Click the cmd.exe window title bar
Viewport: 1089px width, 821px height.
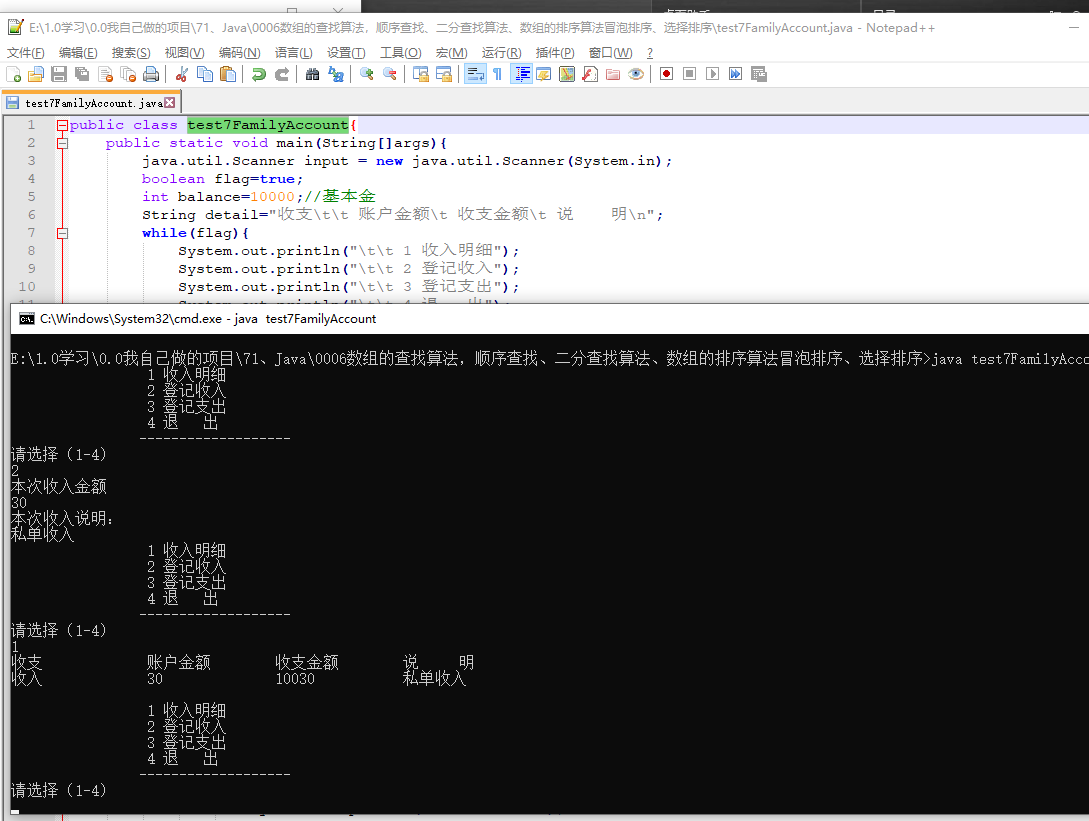550,319
